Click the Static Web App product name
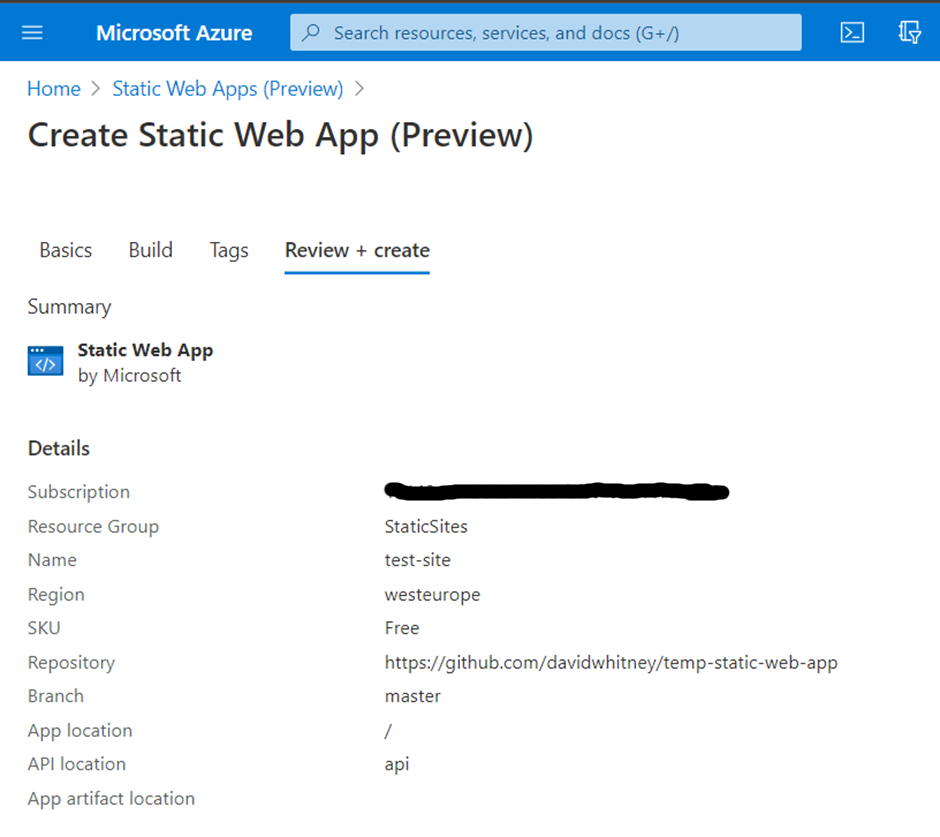The width and height of the screenshot is (940, 837). pyautogui.click(x=146, y=350)
